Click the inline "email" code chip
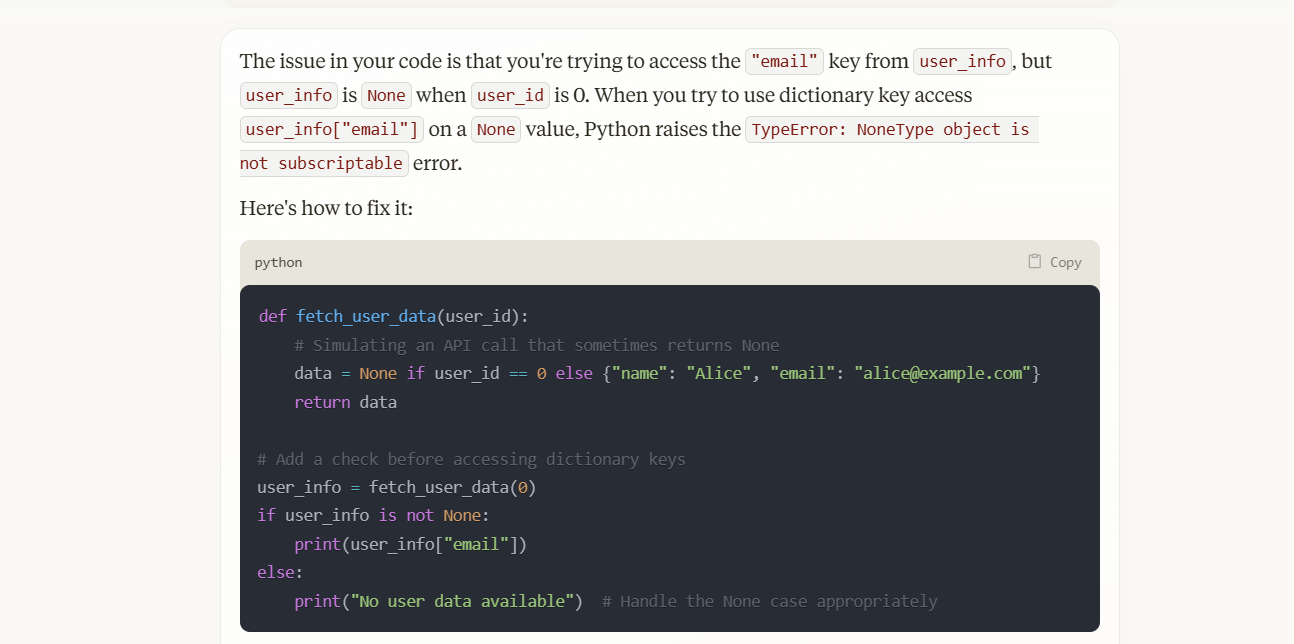Viewport: 1294px width, 644px height. click(784, 61)
